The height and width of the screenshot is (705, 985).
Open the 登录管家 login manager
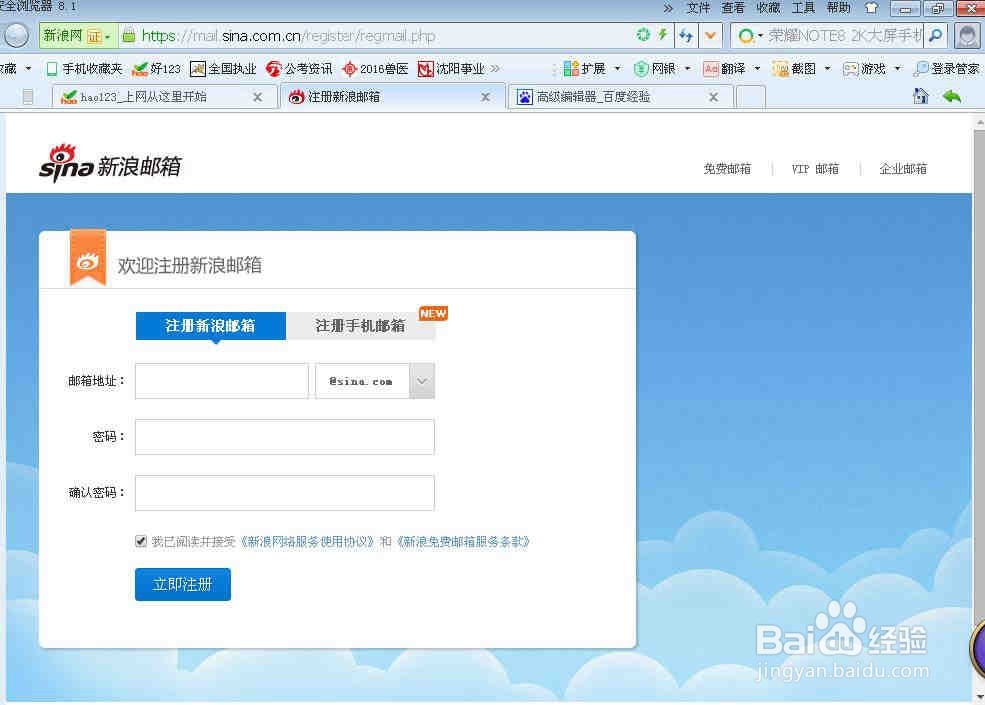pos(947,68)
